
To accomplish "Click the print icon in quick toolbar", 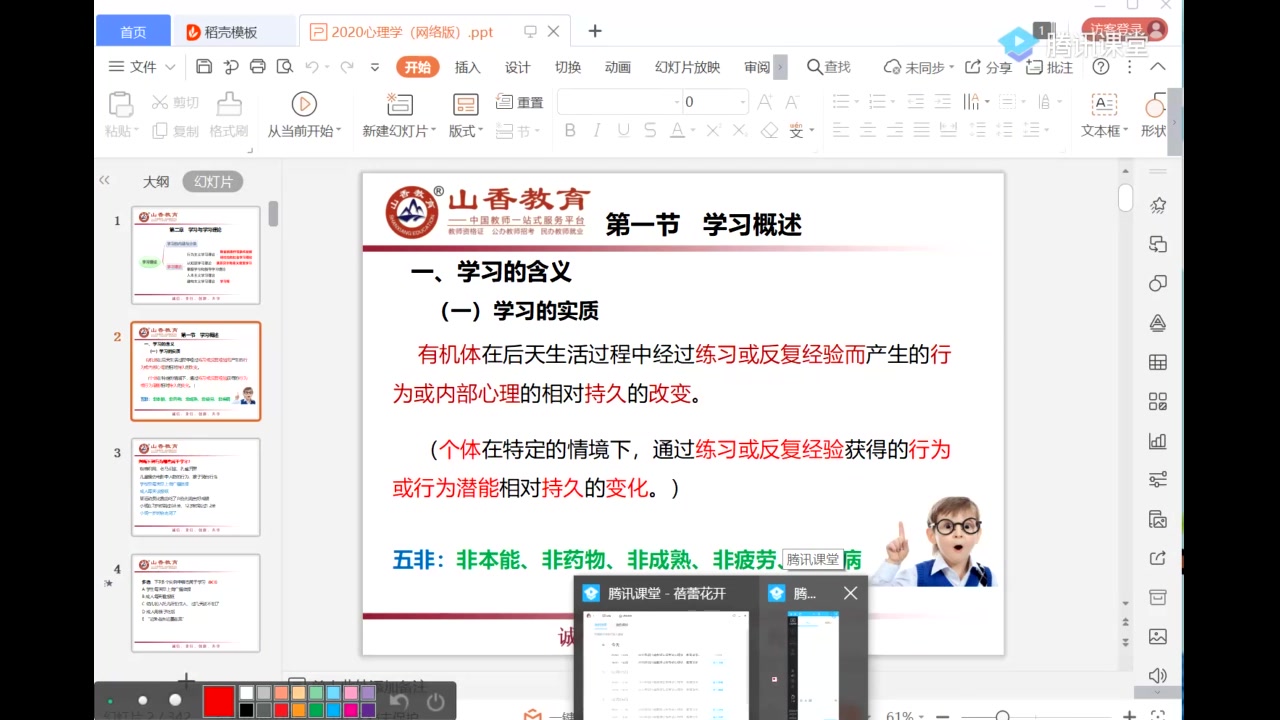I will pos(257,67).
